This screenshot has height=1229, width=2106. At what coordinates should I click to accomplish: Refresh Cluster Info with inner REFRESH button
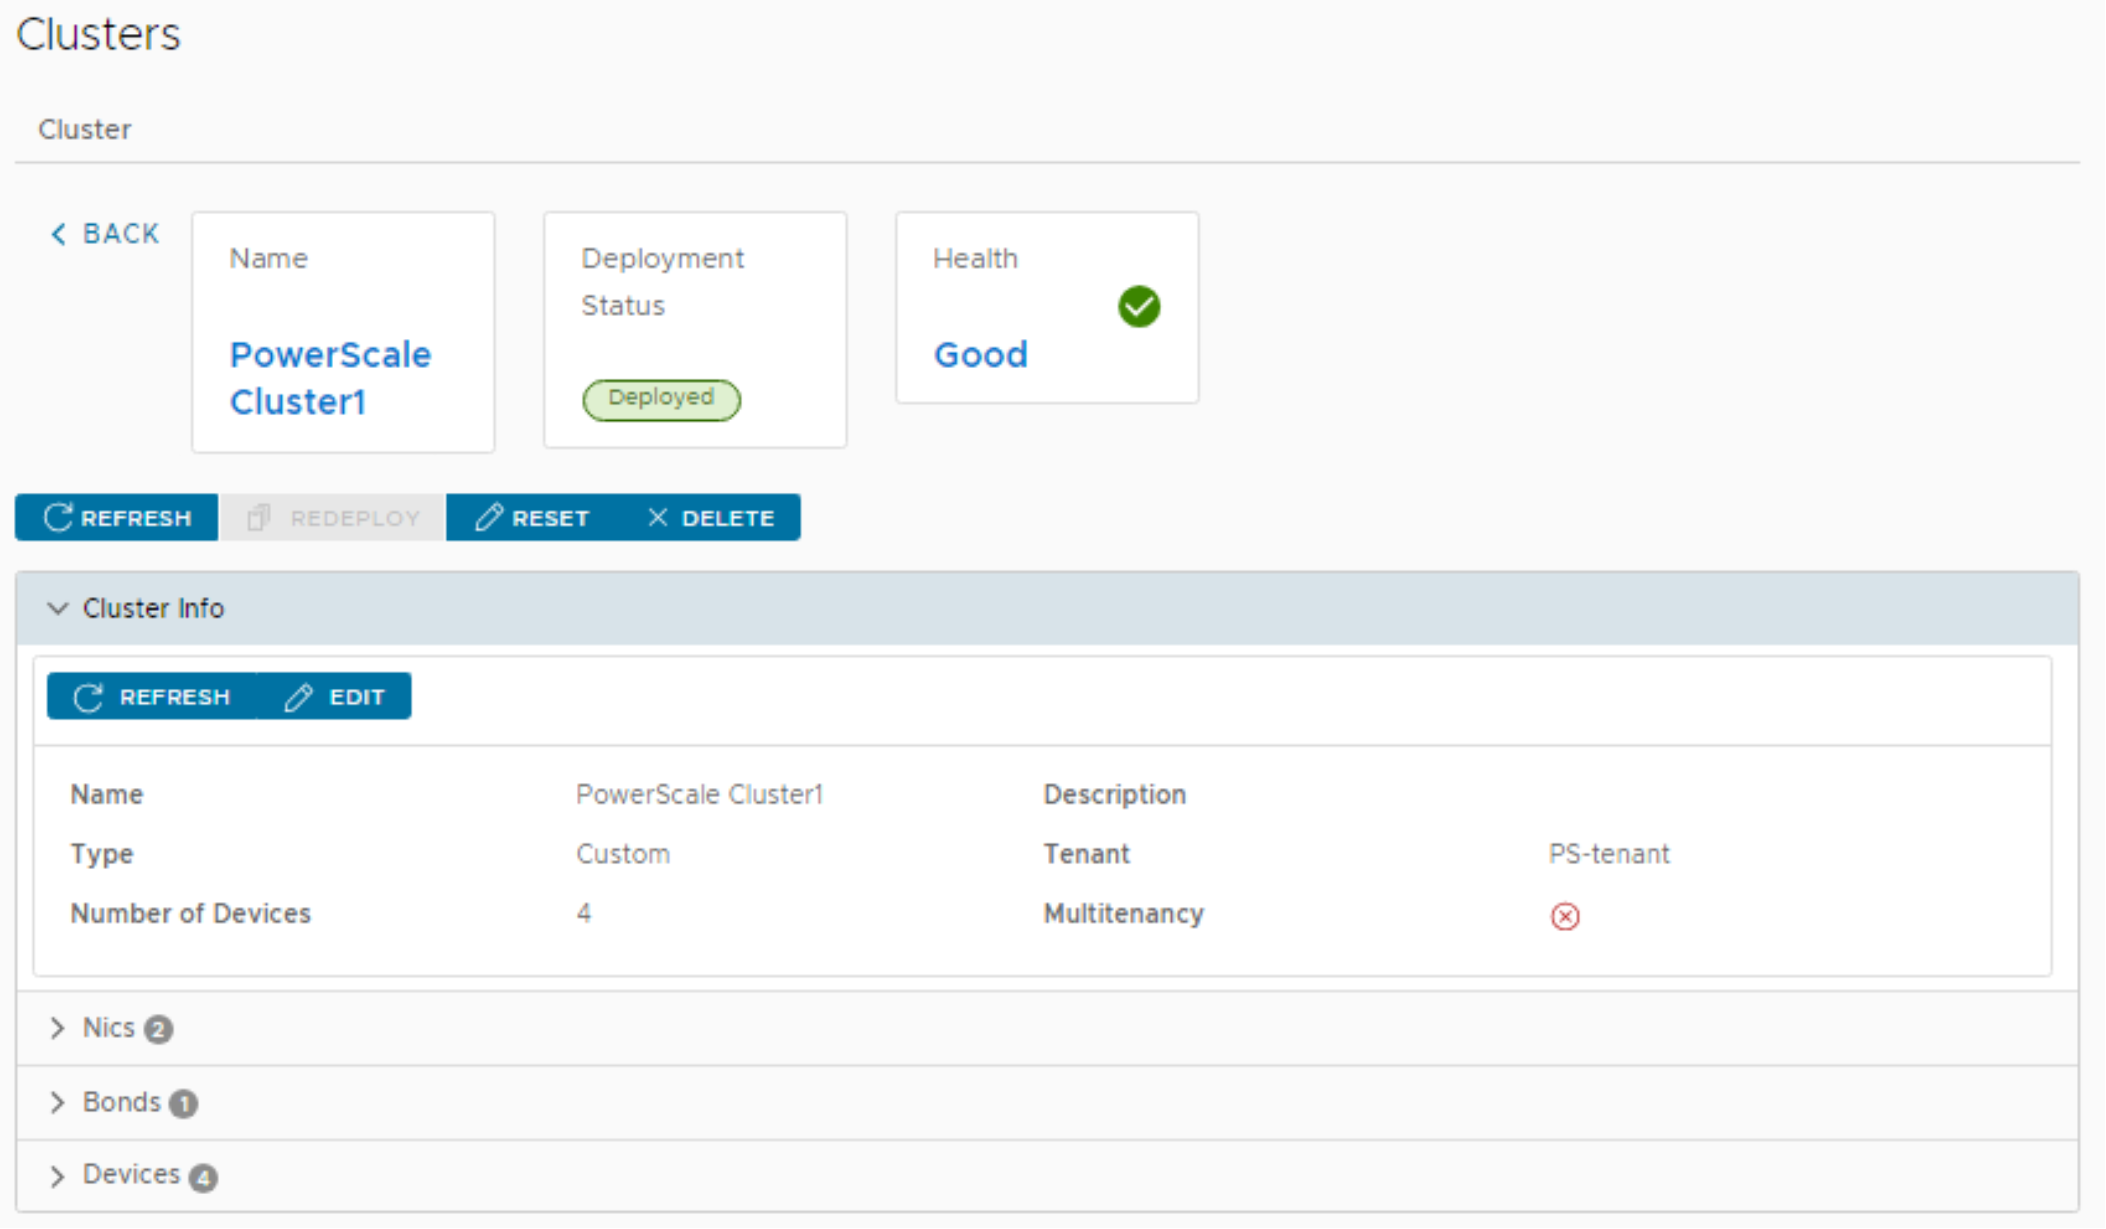pos(152,697)
